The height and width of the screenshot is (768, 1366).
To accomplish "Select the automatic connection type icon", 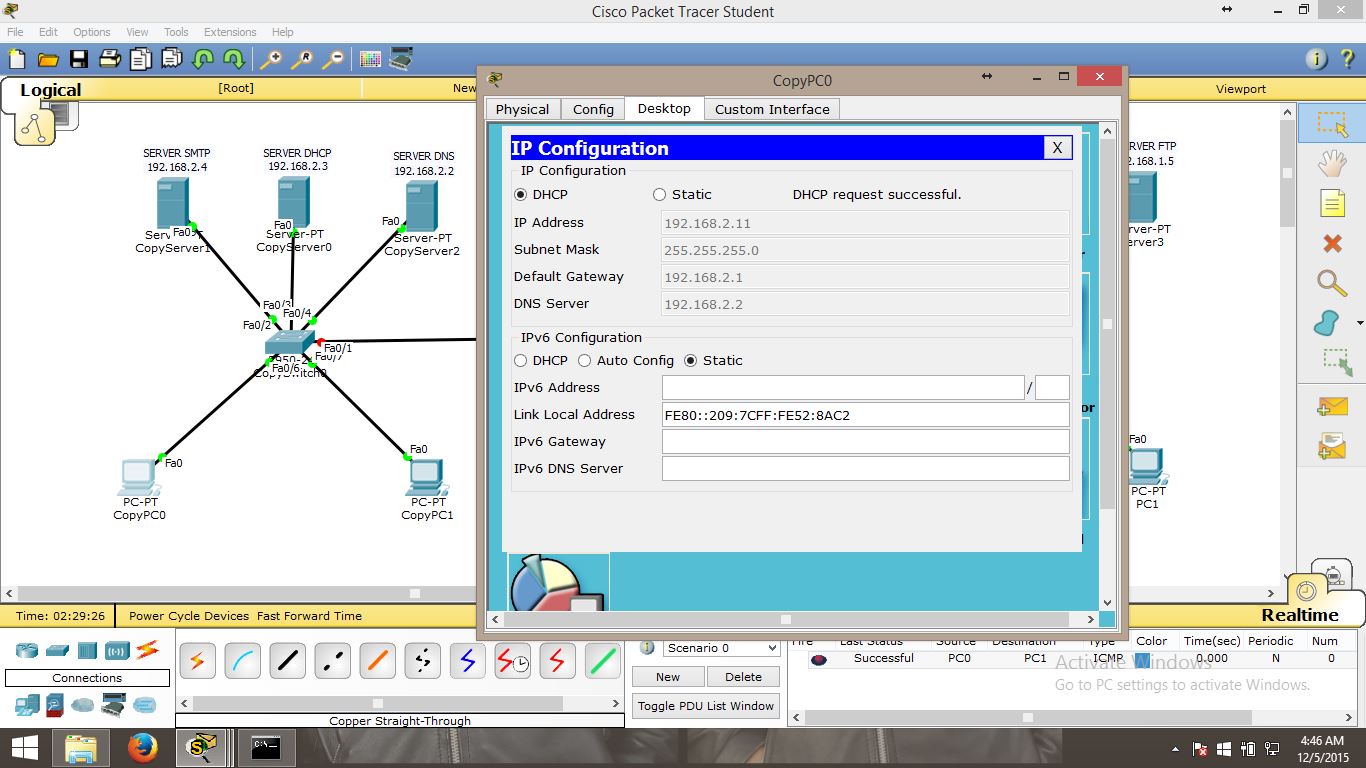I will pos(197,661).
